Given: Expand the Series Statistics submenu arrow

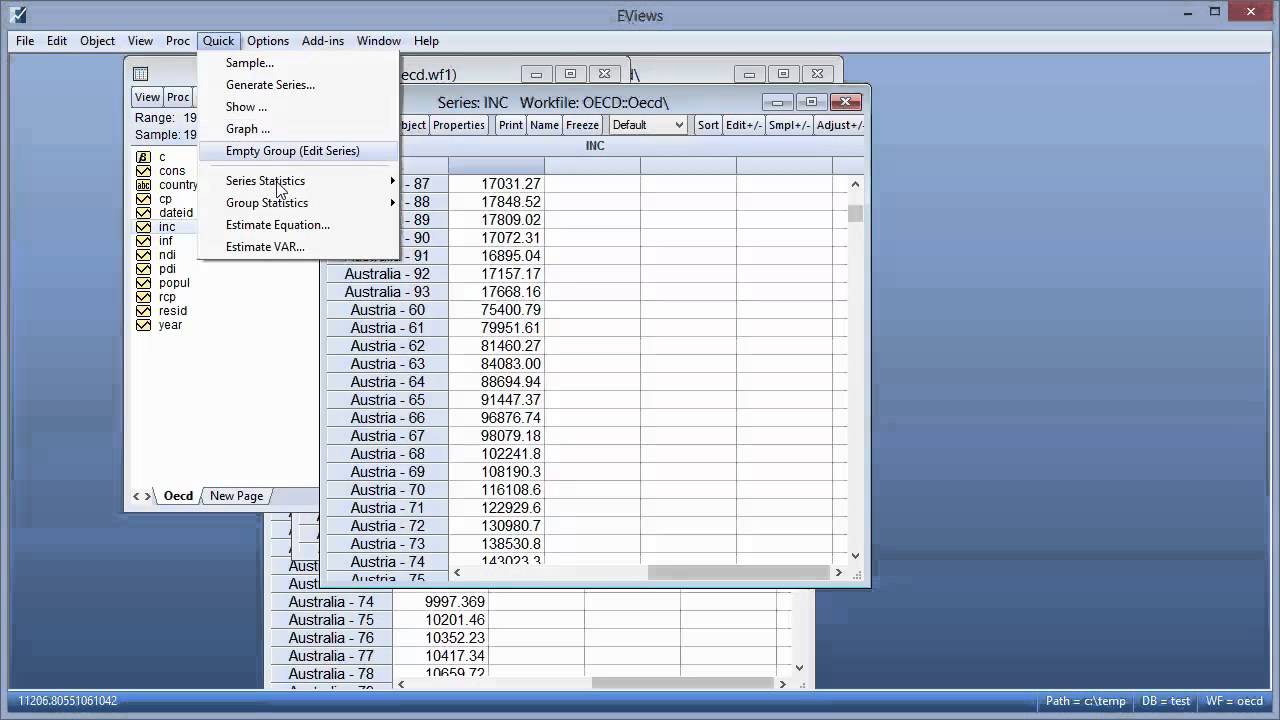Looking at the screenshot, I should point(393,181).
